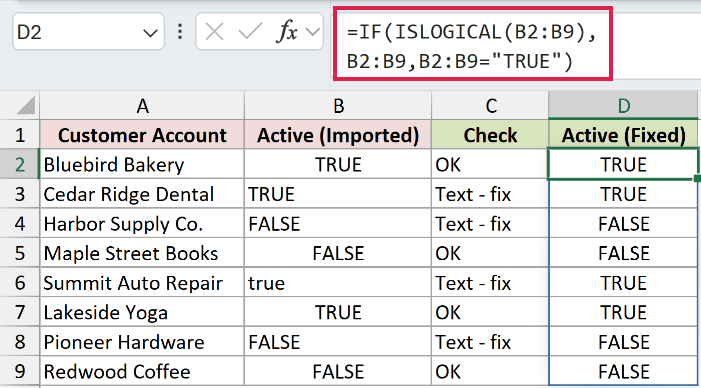This screenshot has height=388, width=701.
Task: Expand the dropdown arrow beside fx
Action: [x=313, y=32]
